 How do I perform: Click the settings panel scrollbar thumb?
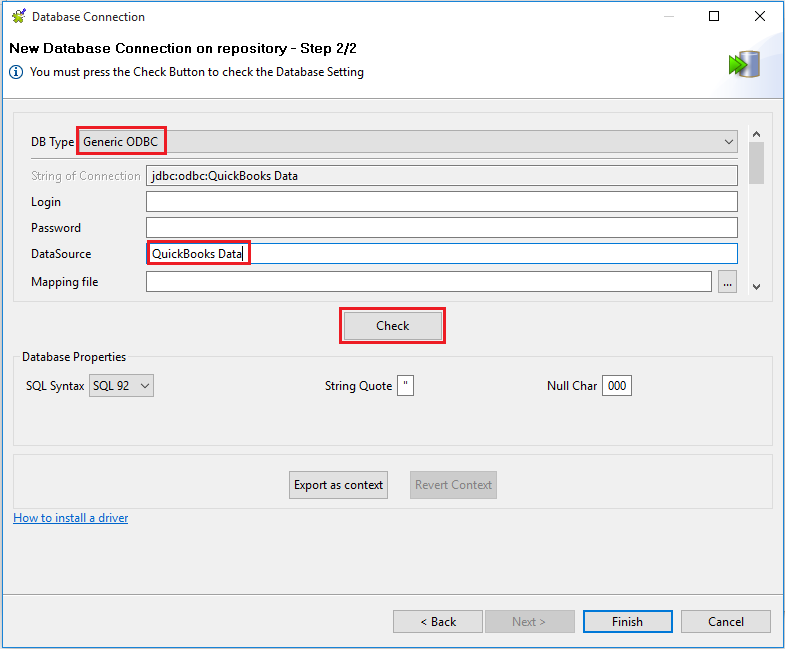tap(756, 163)
